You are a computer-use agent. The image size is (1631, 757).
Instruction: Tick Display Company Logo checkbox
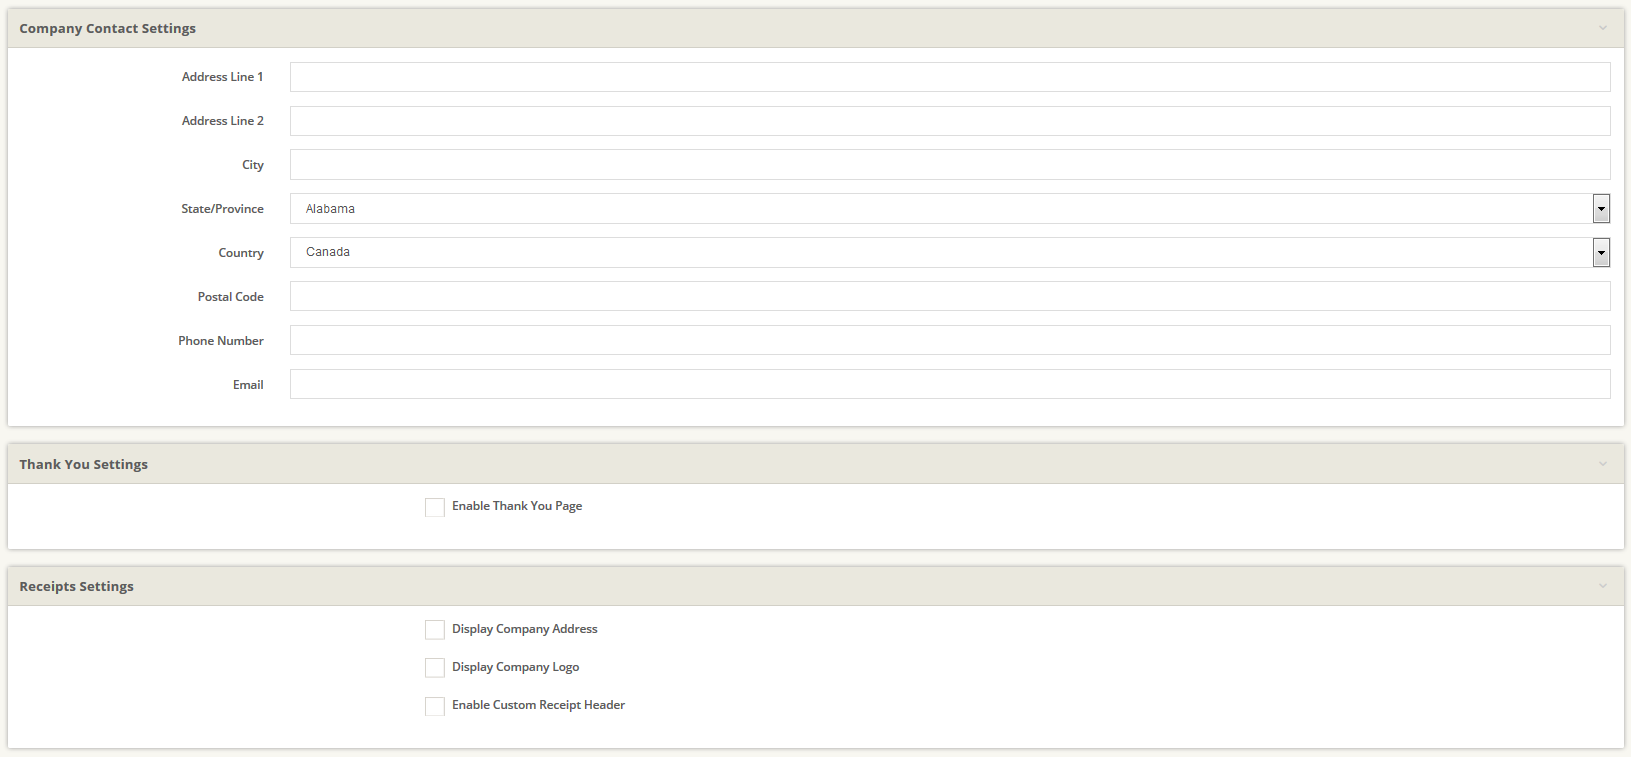435,668
